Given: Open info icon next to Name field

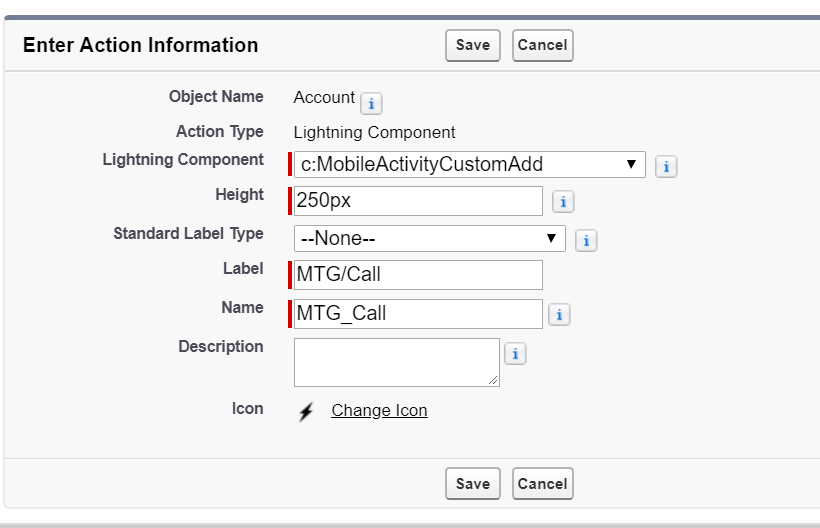Looking at the screenshot, I should (x=559, y=315).
